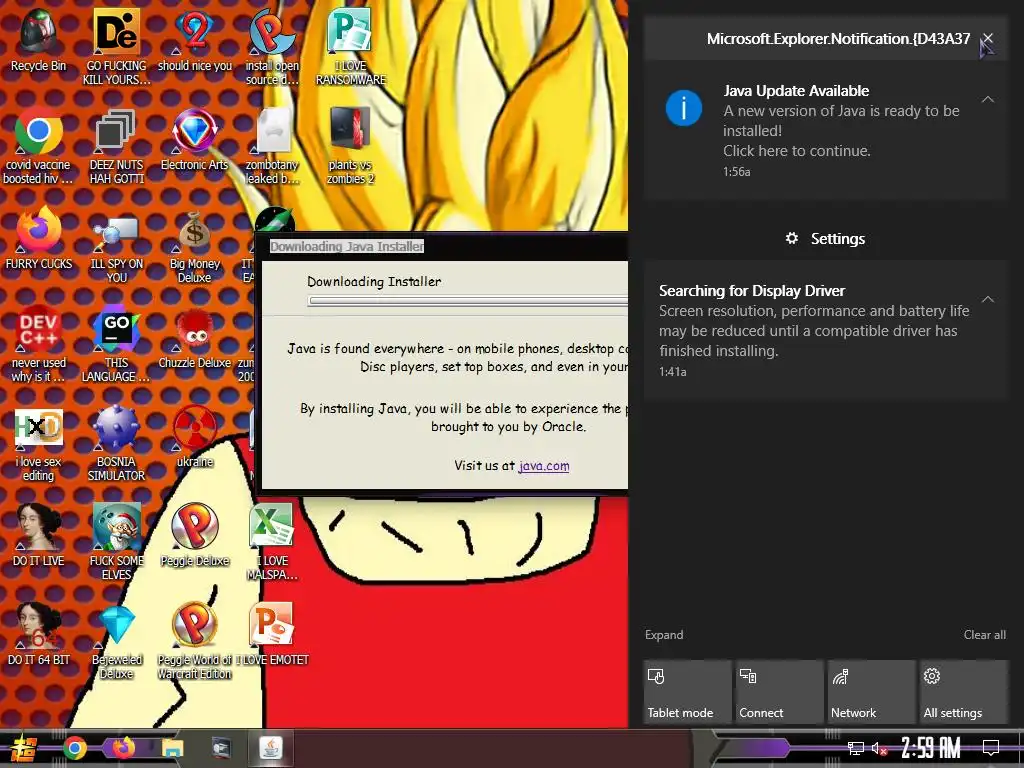
Task: Open the Settings notification group header
Action: [825, 238]
